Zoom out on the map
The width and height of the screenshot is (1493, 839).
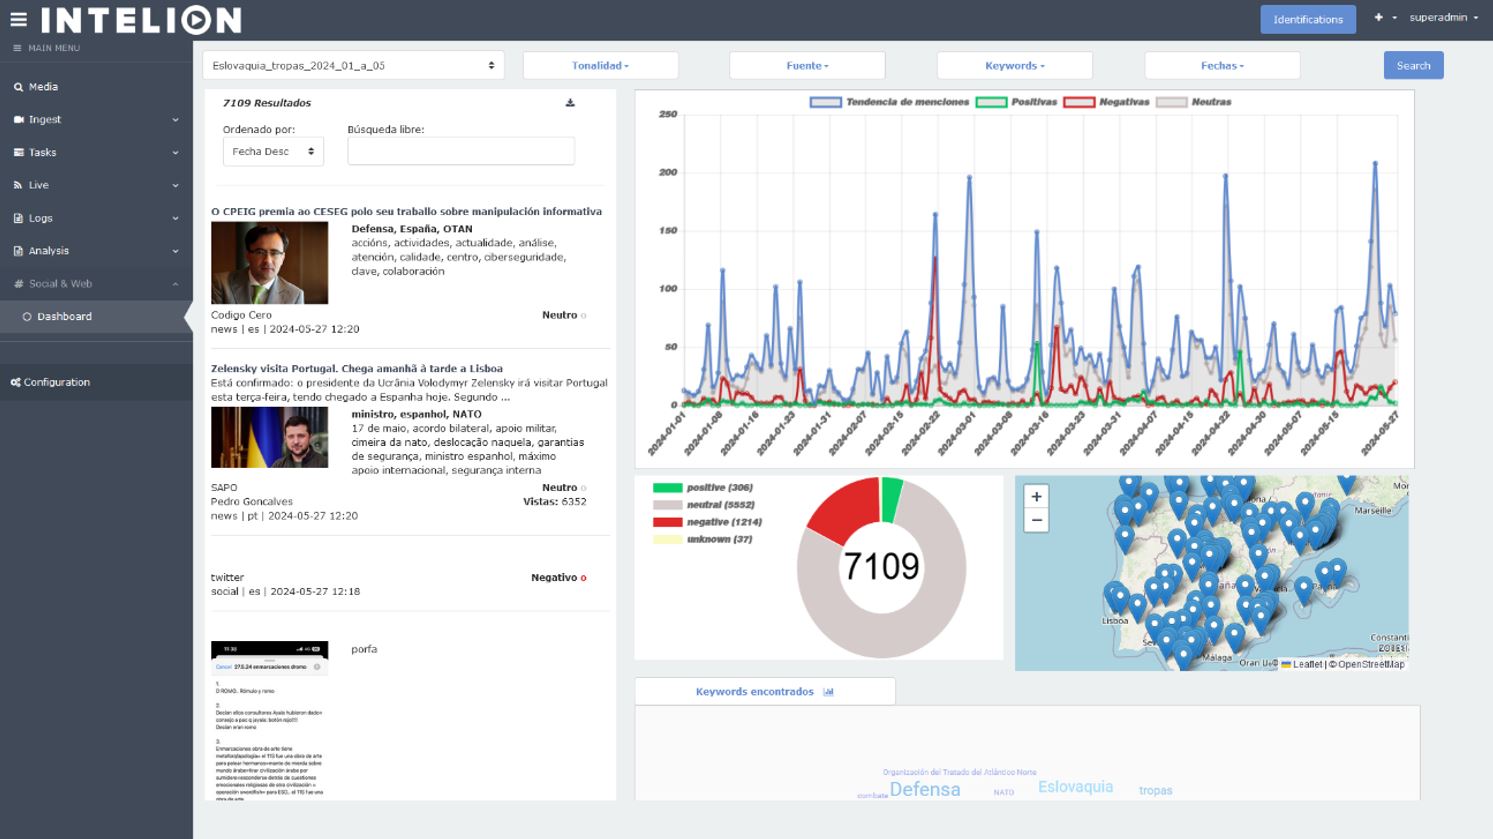(x=1036, y=520)
